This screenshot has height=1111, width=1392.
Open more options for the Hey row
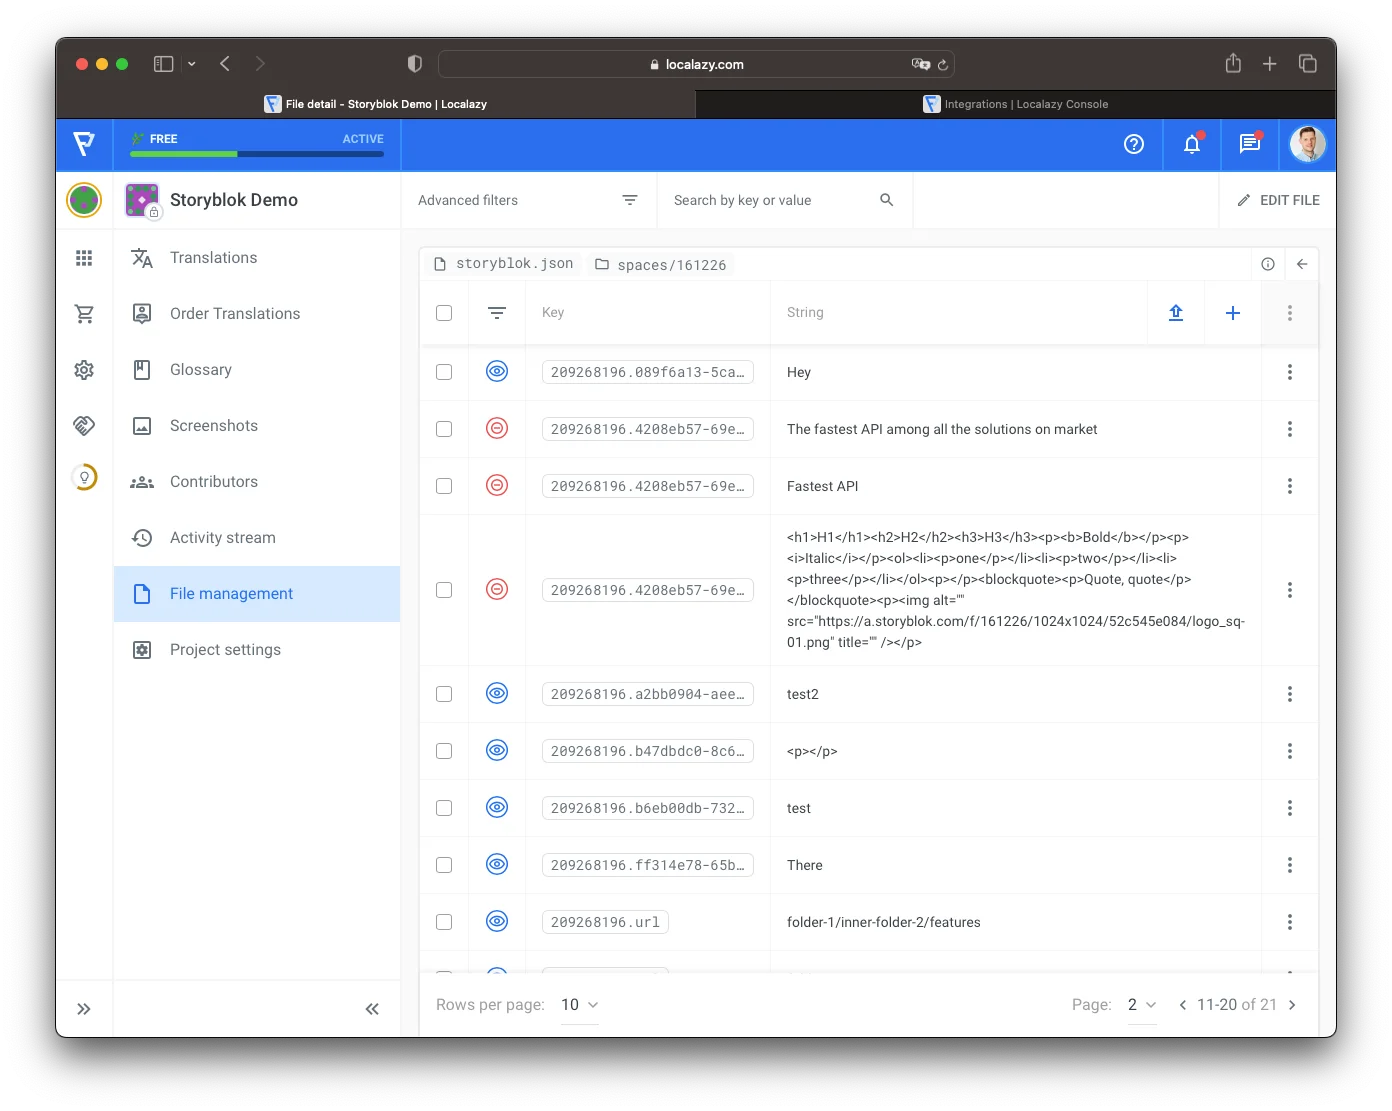(x=1290, y=372)
